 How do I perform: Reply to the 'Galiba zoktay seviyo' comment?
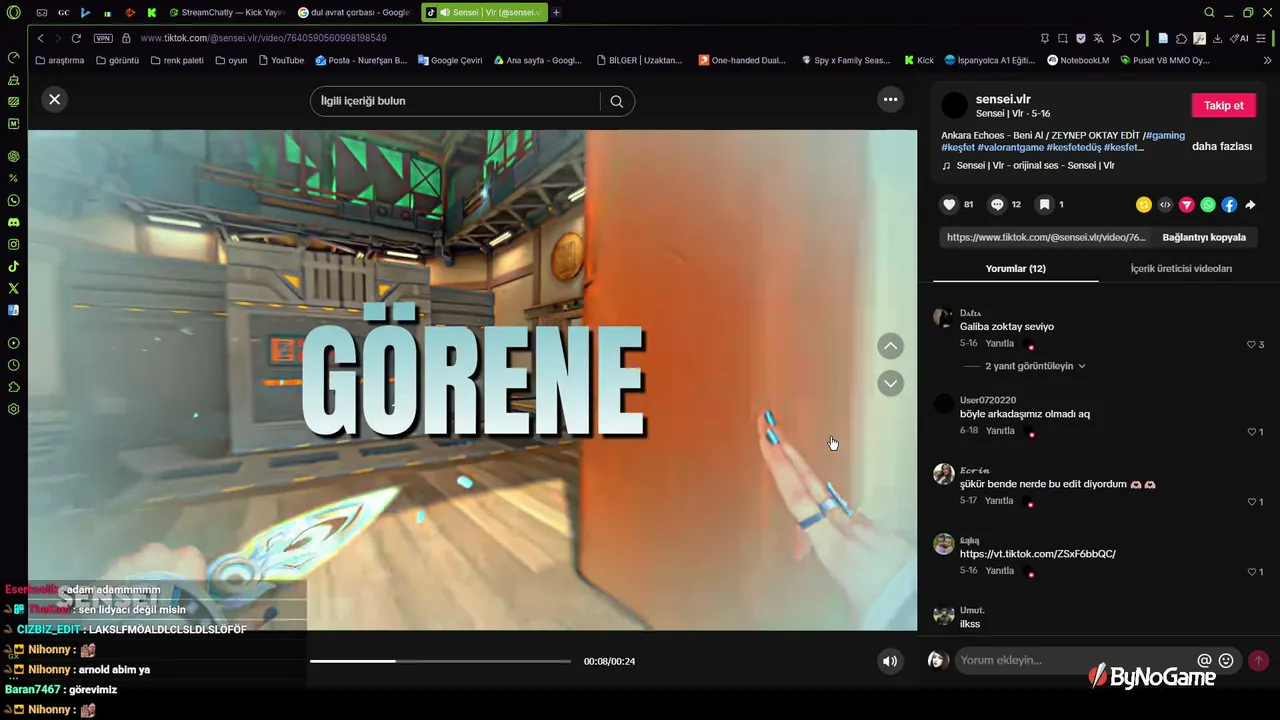[x=999, y=344]
